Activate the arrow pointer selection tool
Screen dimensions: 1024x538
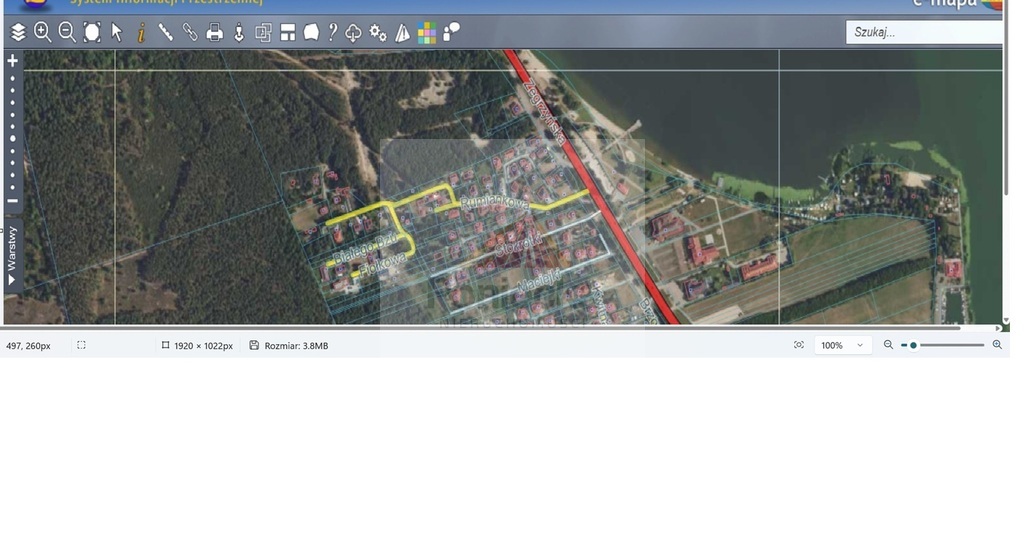point(116,32)
